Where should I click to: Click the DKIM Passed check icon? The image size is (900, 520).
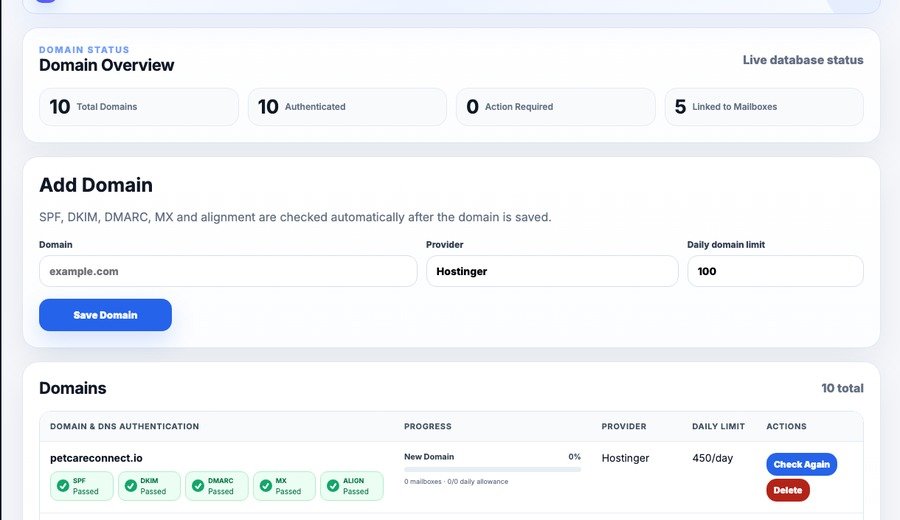131,486
